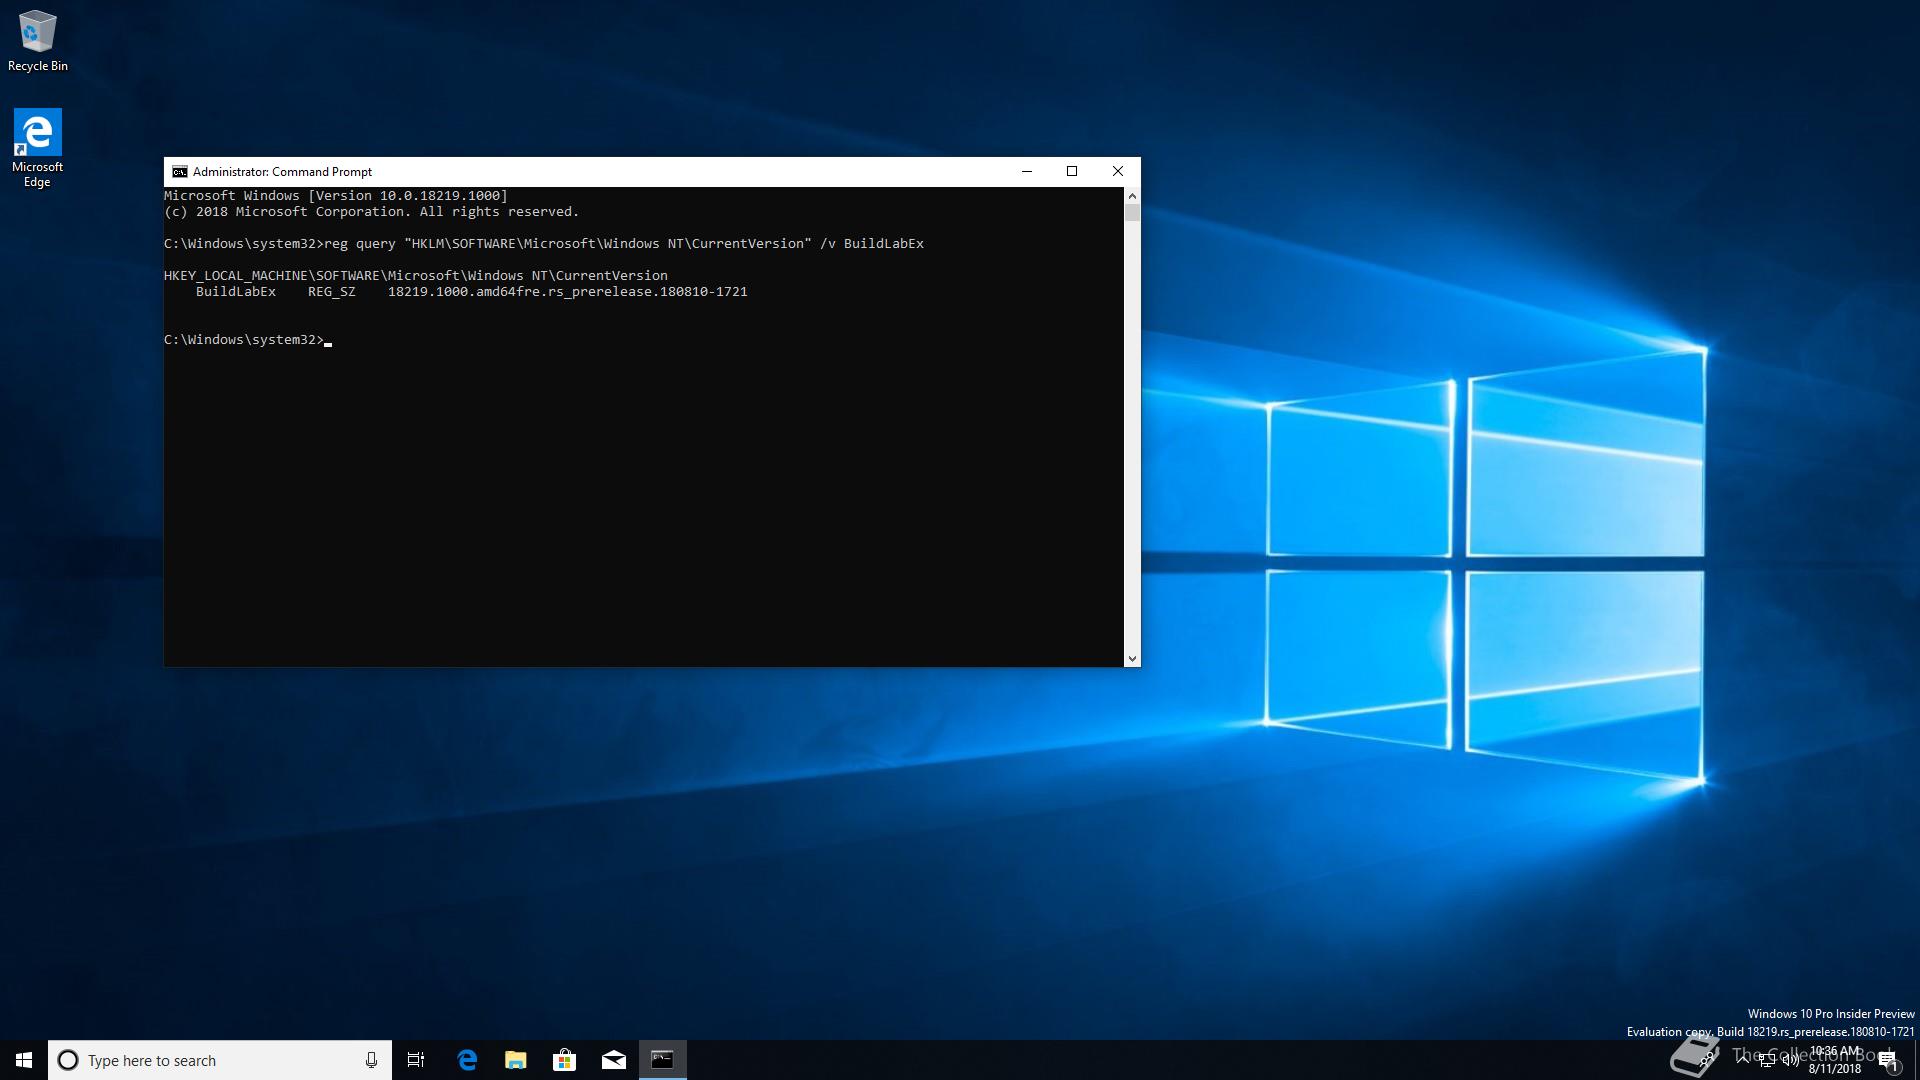Click the Cortana circle icon

coord(68,1060)
